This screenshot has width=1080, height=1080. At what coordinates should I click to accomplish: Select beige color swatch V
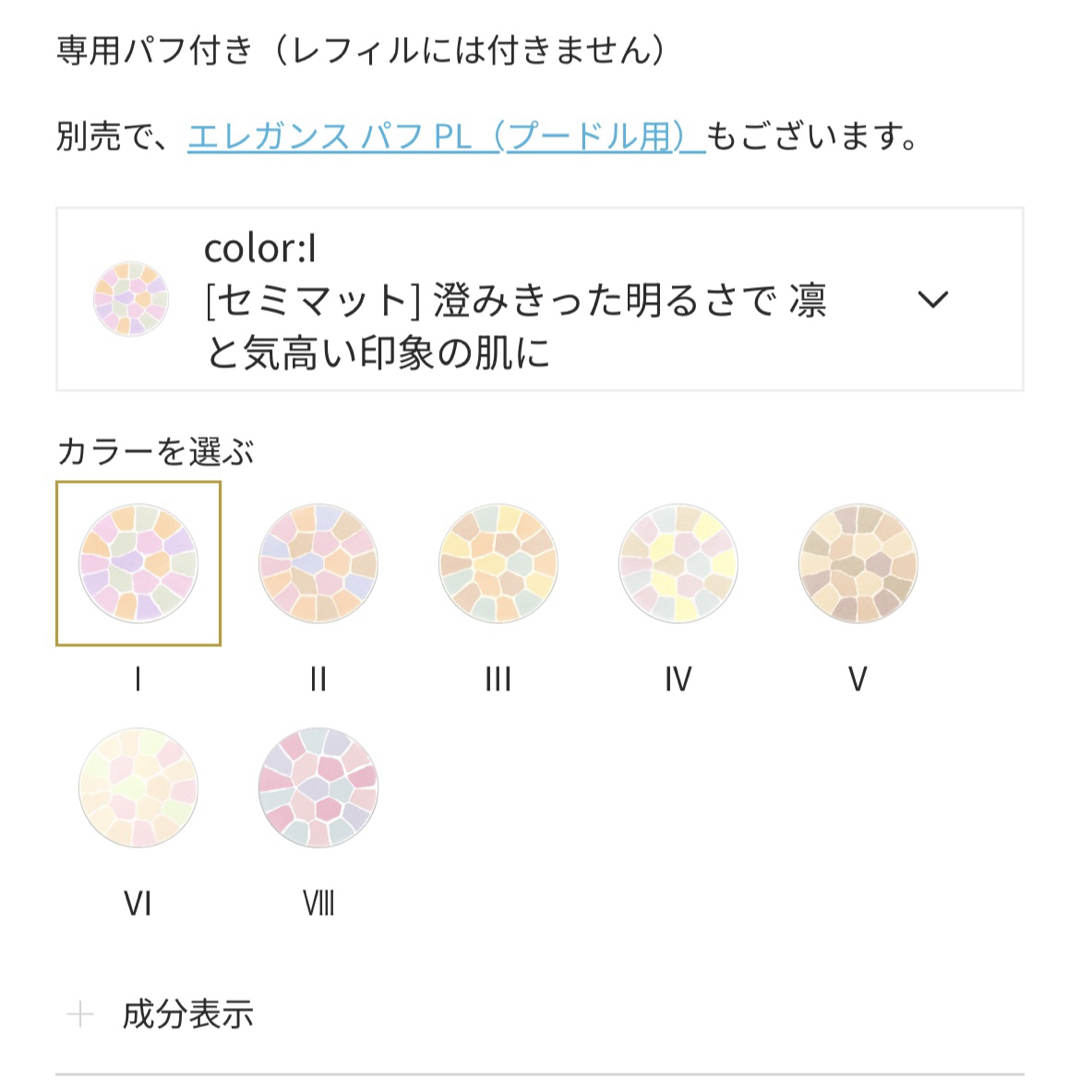tap(858, 563)
